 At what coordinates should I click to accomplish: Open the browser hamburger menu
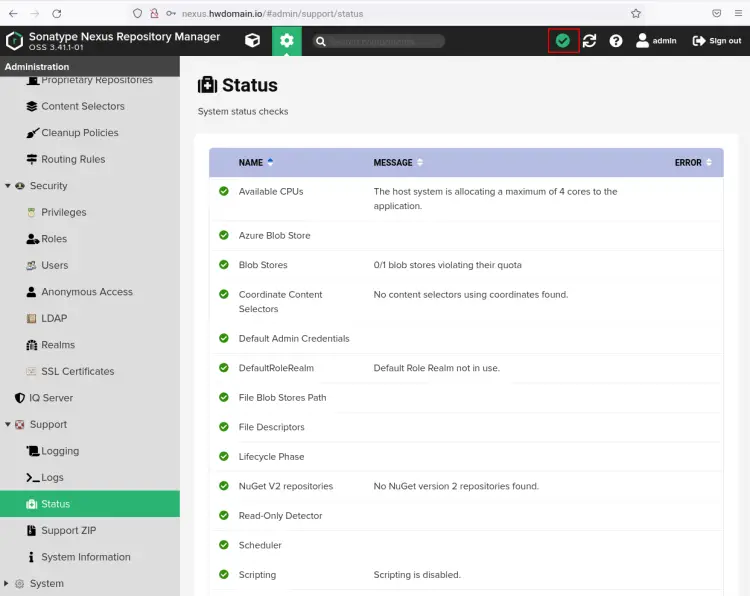pyautogui.click(x=739, y=13)
